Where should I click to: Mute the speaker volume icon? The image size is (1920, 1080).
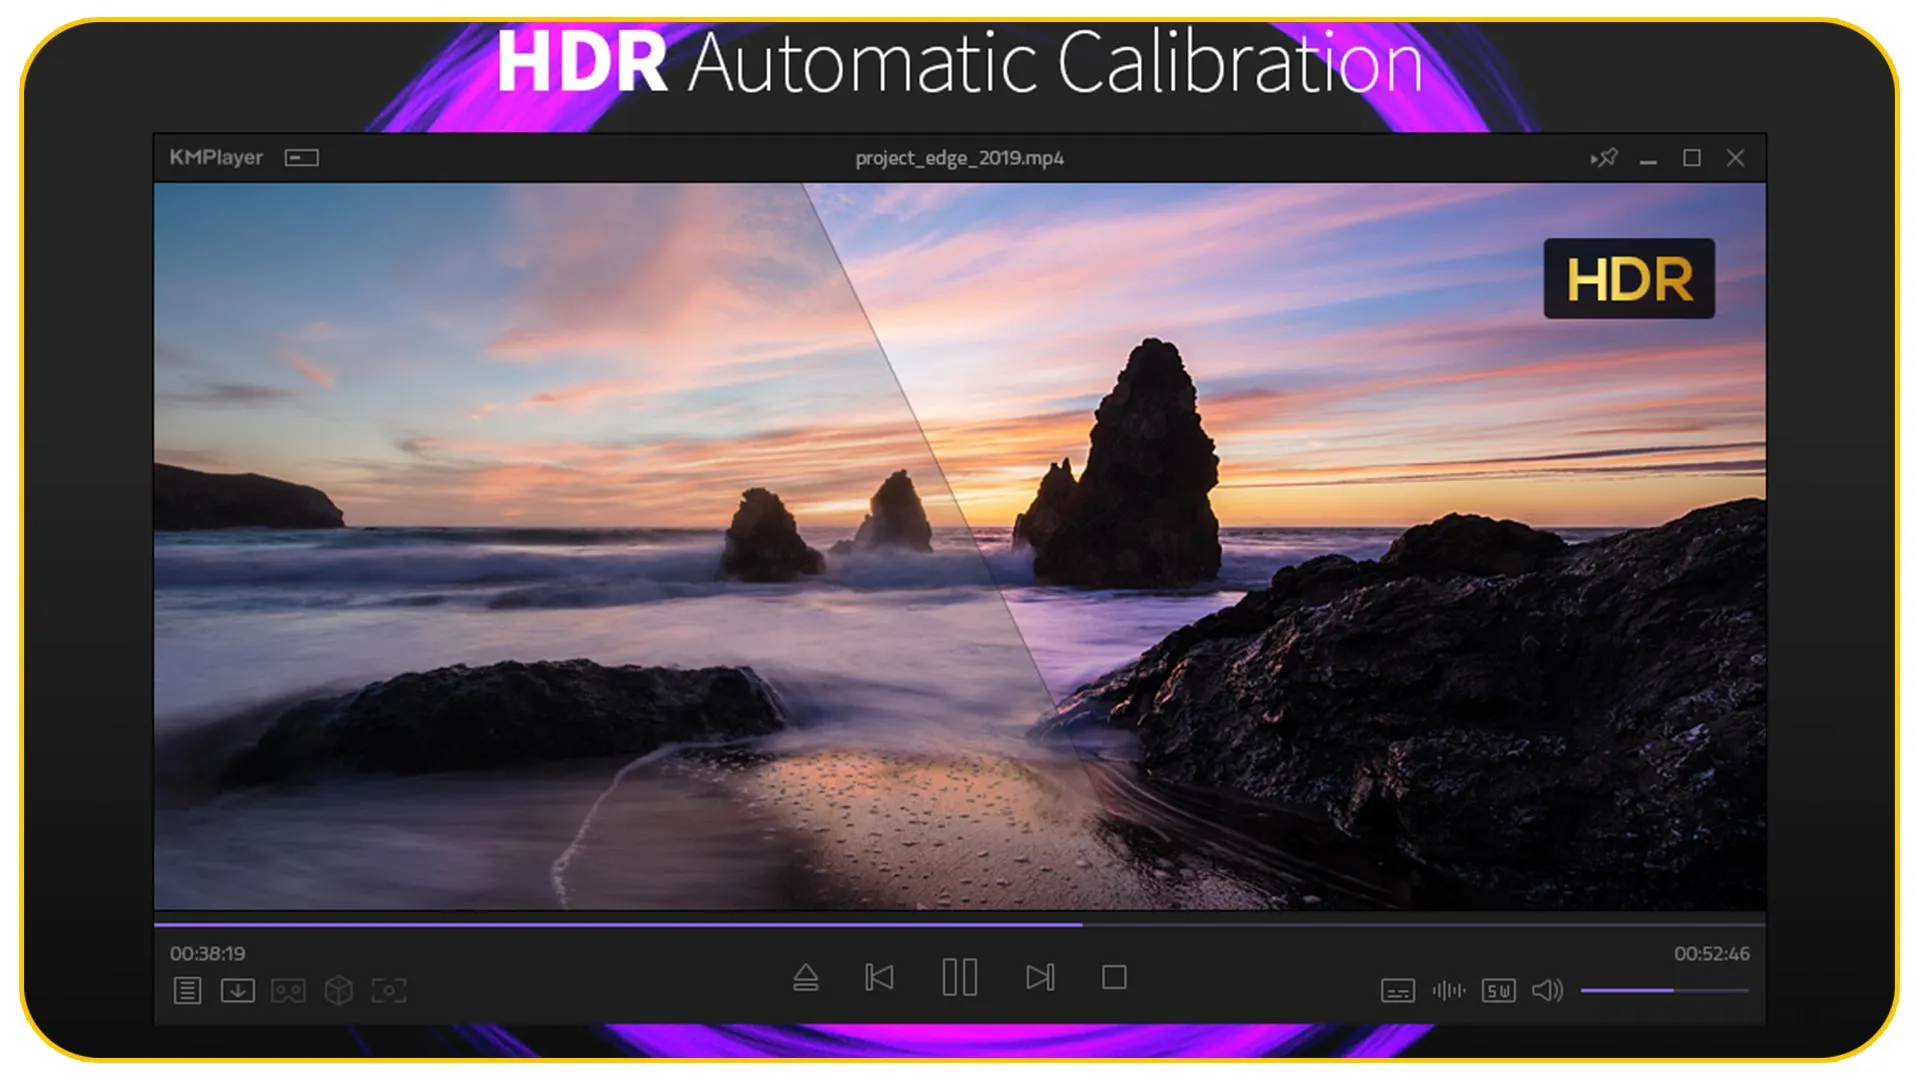[1547, 991]
